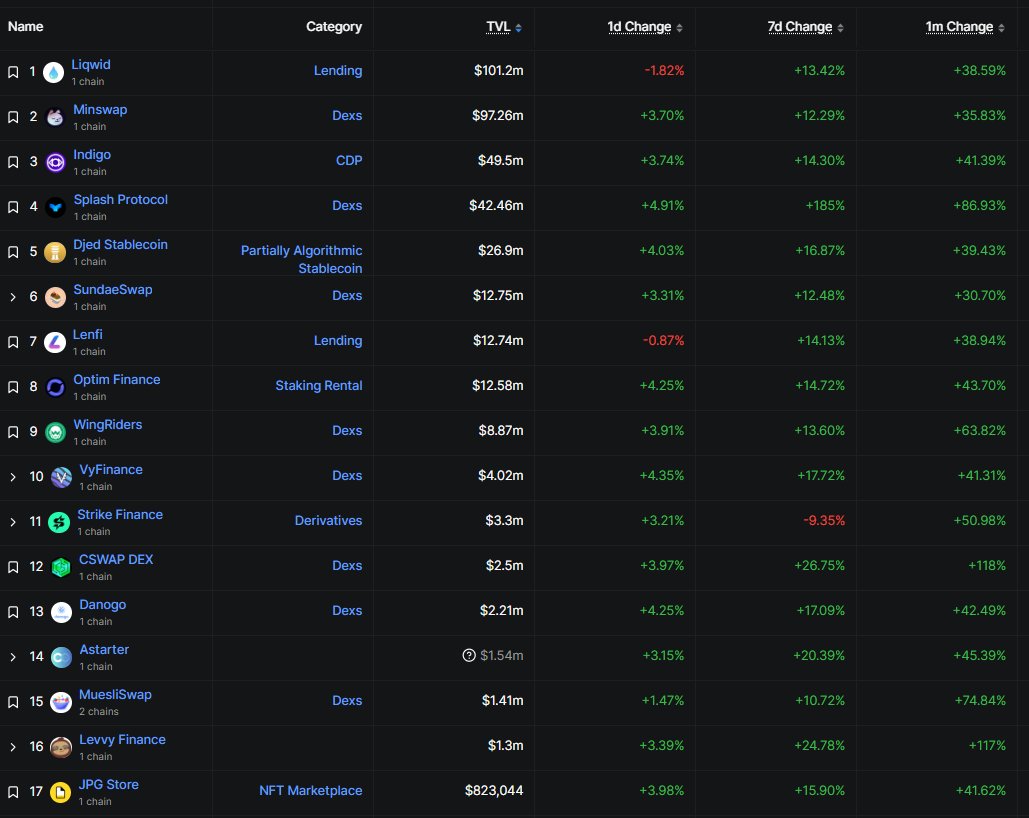Image resolution: width=1029 pixels, height=818 pixels.
Task: Click the Liqwid protocol logo icon
Action: [53, 72]
